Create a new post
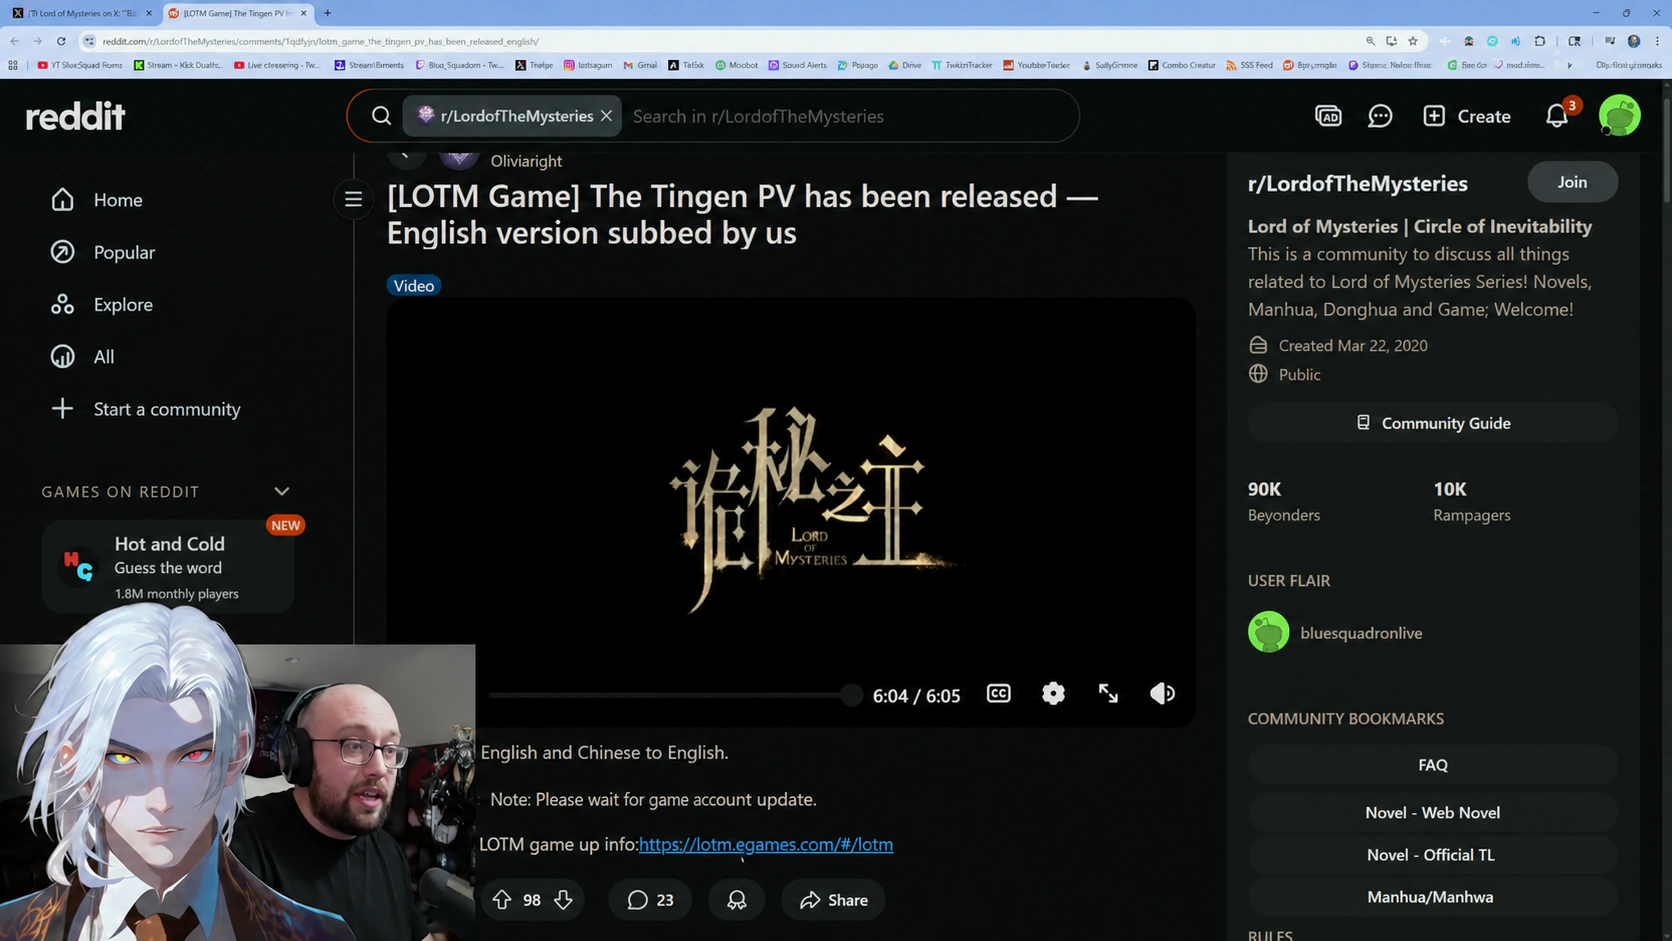The height and width of the screenshot is (941, 1672). [1467, 116]
